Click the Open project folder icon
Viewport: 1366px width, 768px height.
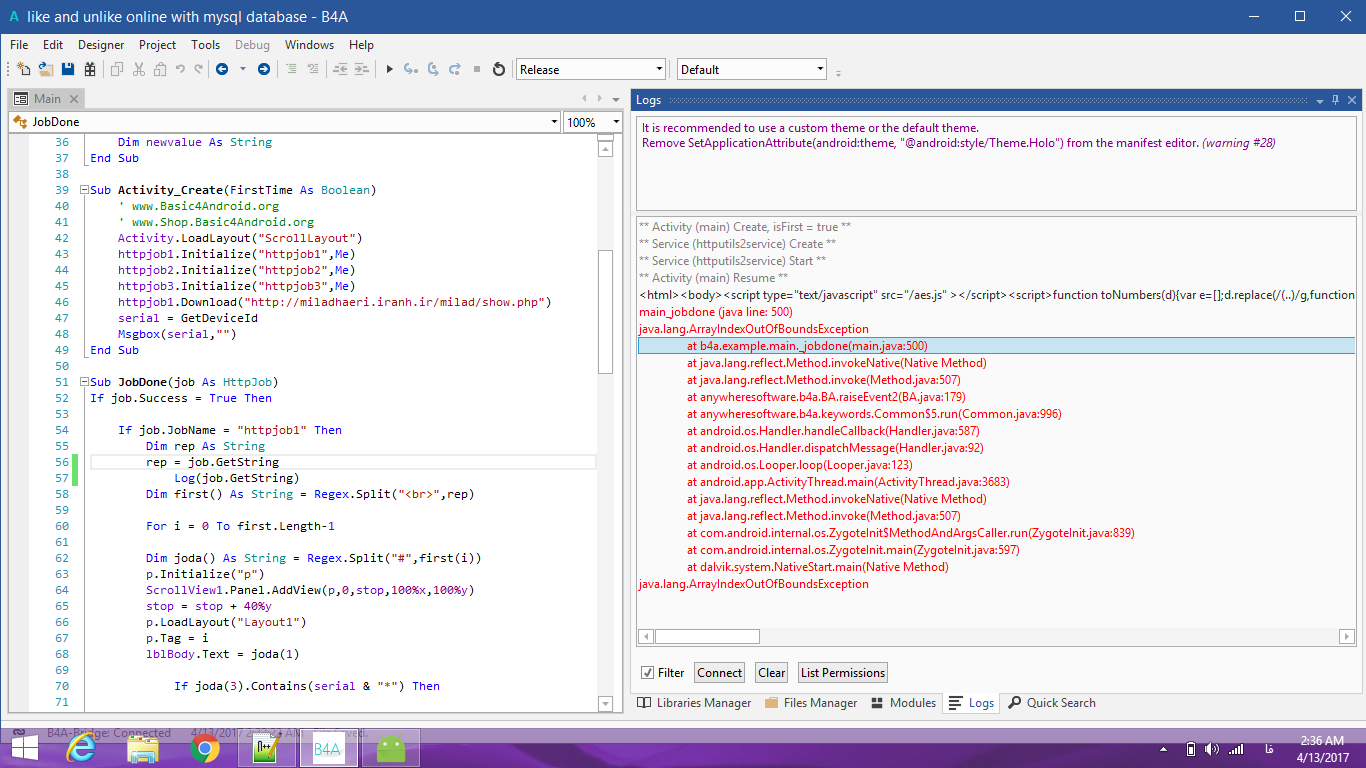click(x=46, y=69)
